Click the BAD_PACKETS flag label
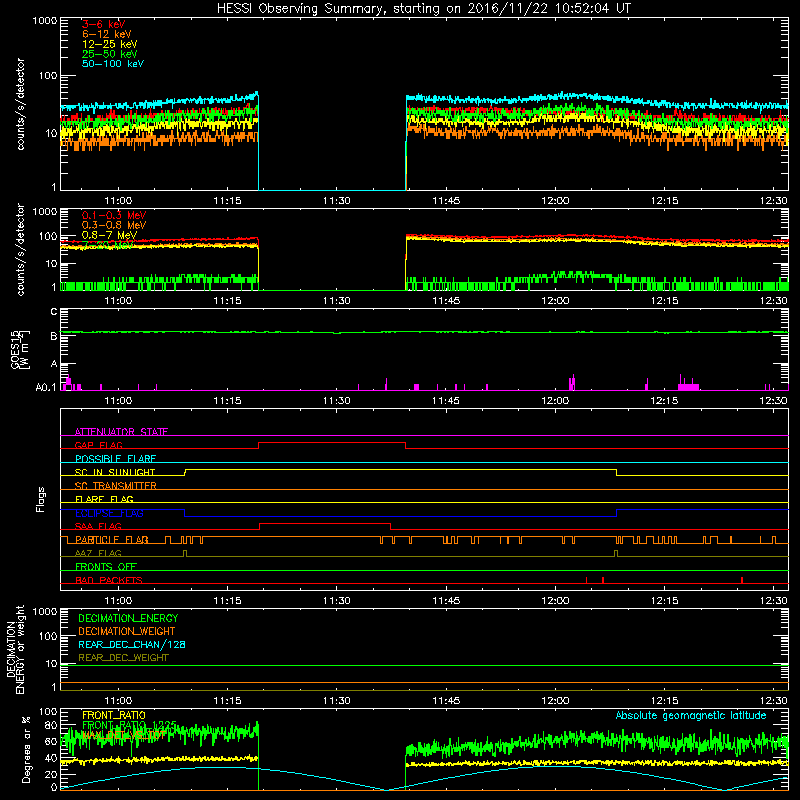 [109, 580]
